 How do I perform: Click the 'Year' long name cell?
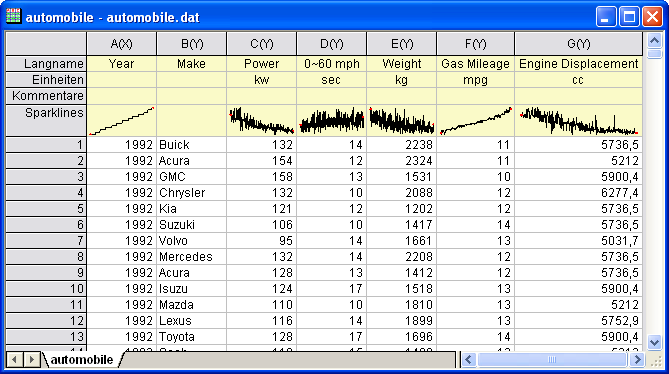tap(122, 64)
